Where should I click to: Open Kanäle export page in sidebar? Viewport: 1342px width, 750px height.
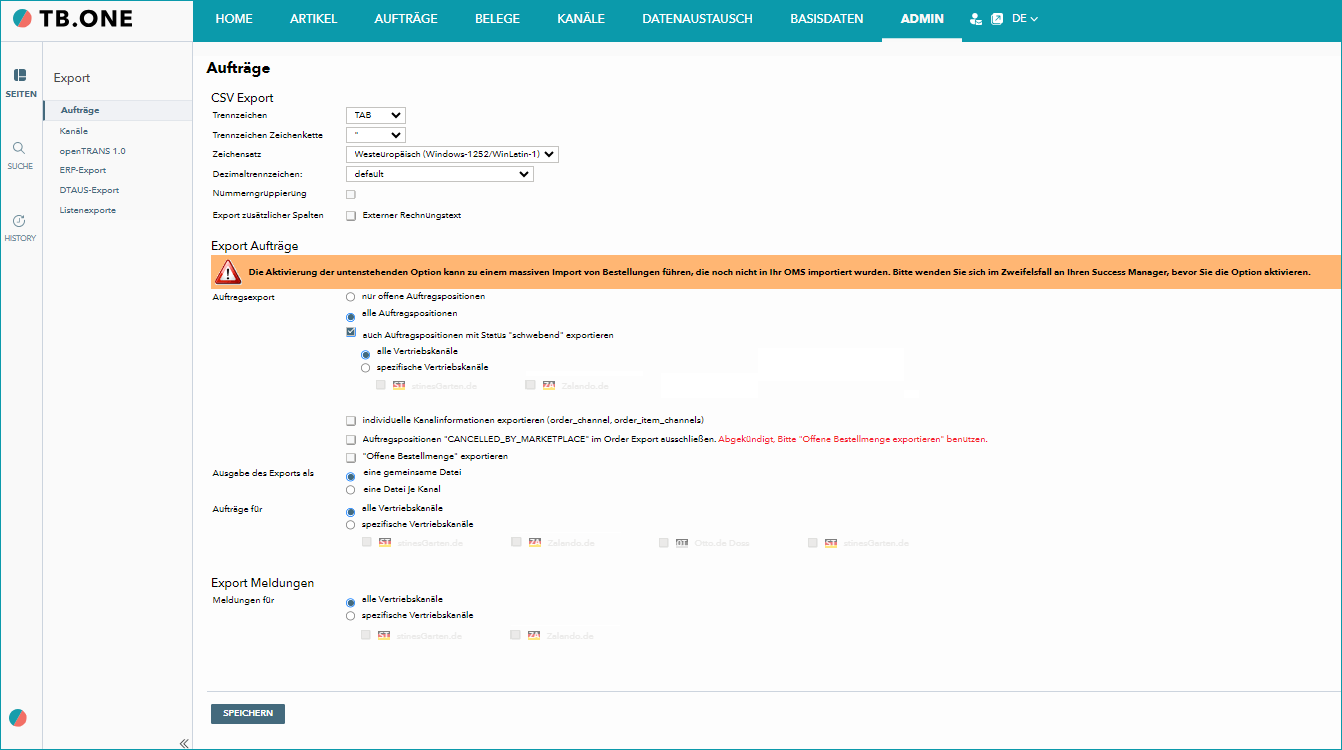74,131
